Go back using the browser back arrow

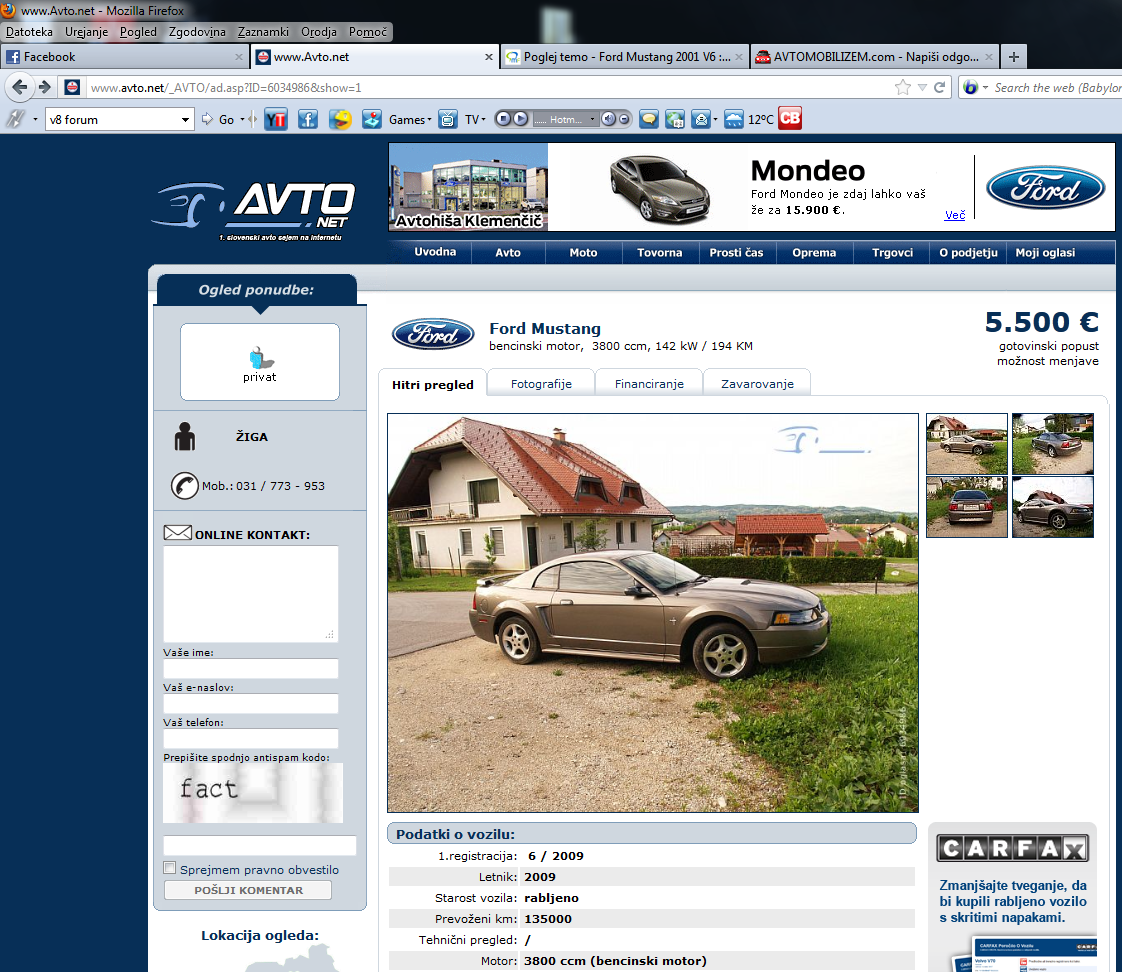pyautogui.click(x=19, y=87)
